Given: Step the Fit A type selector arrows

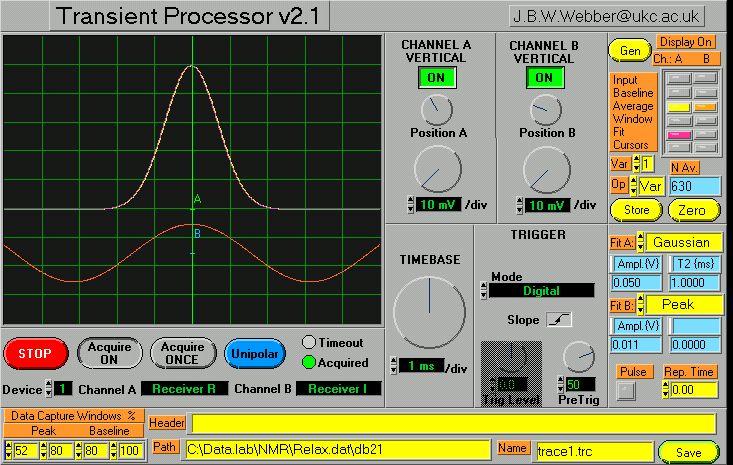Looking at the screenshot, I should [x=640, y=242].
